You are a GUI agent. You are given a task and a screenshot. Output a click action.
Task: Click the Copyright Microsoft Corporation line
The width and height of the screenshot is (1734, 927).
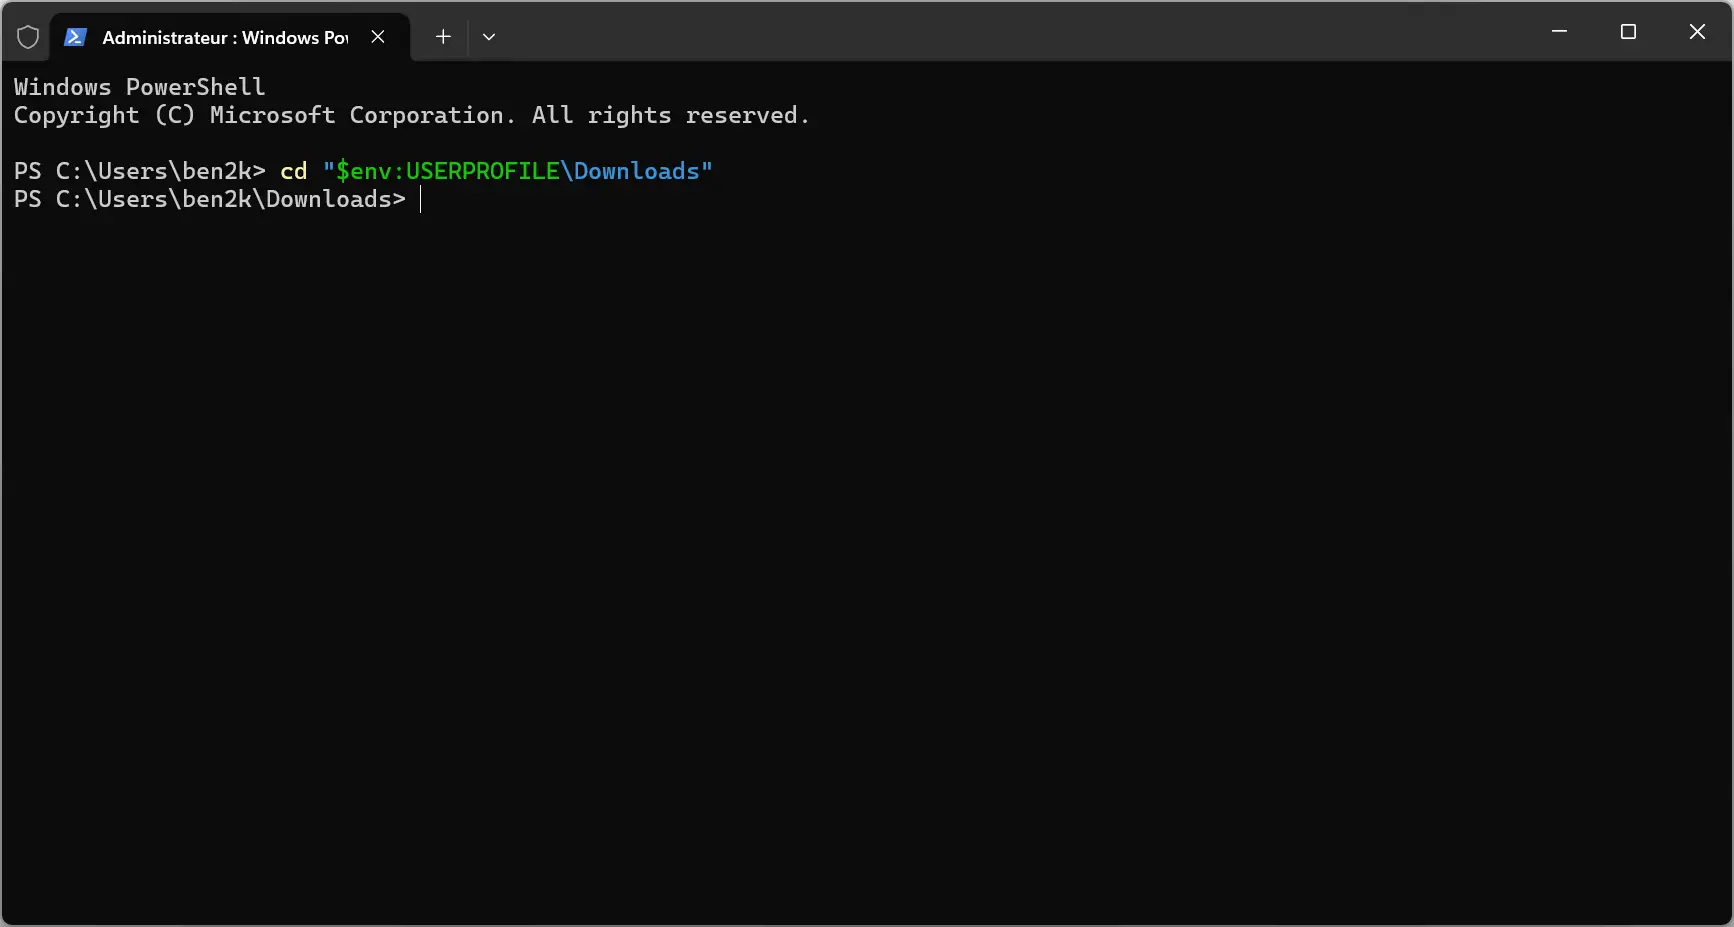point(411,116)
